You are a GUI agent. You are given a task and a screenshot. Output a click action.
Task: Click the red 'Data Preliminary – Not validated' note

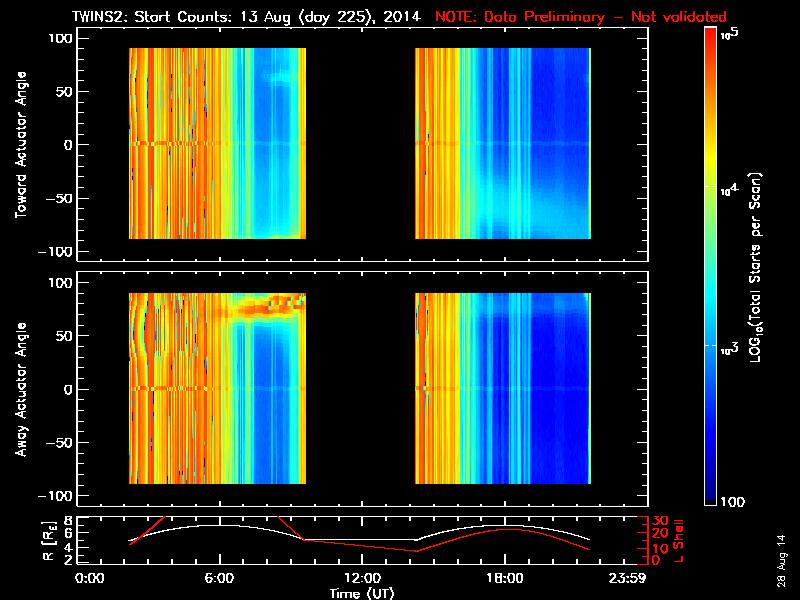[581, 16]
